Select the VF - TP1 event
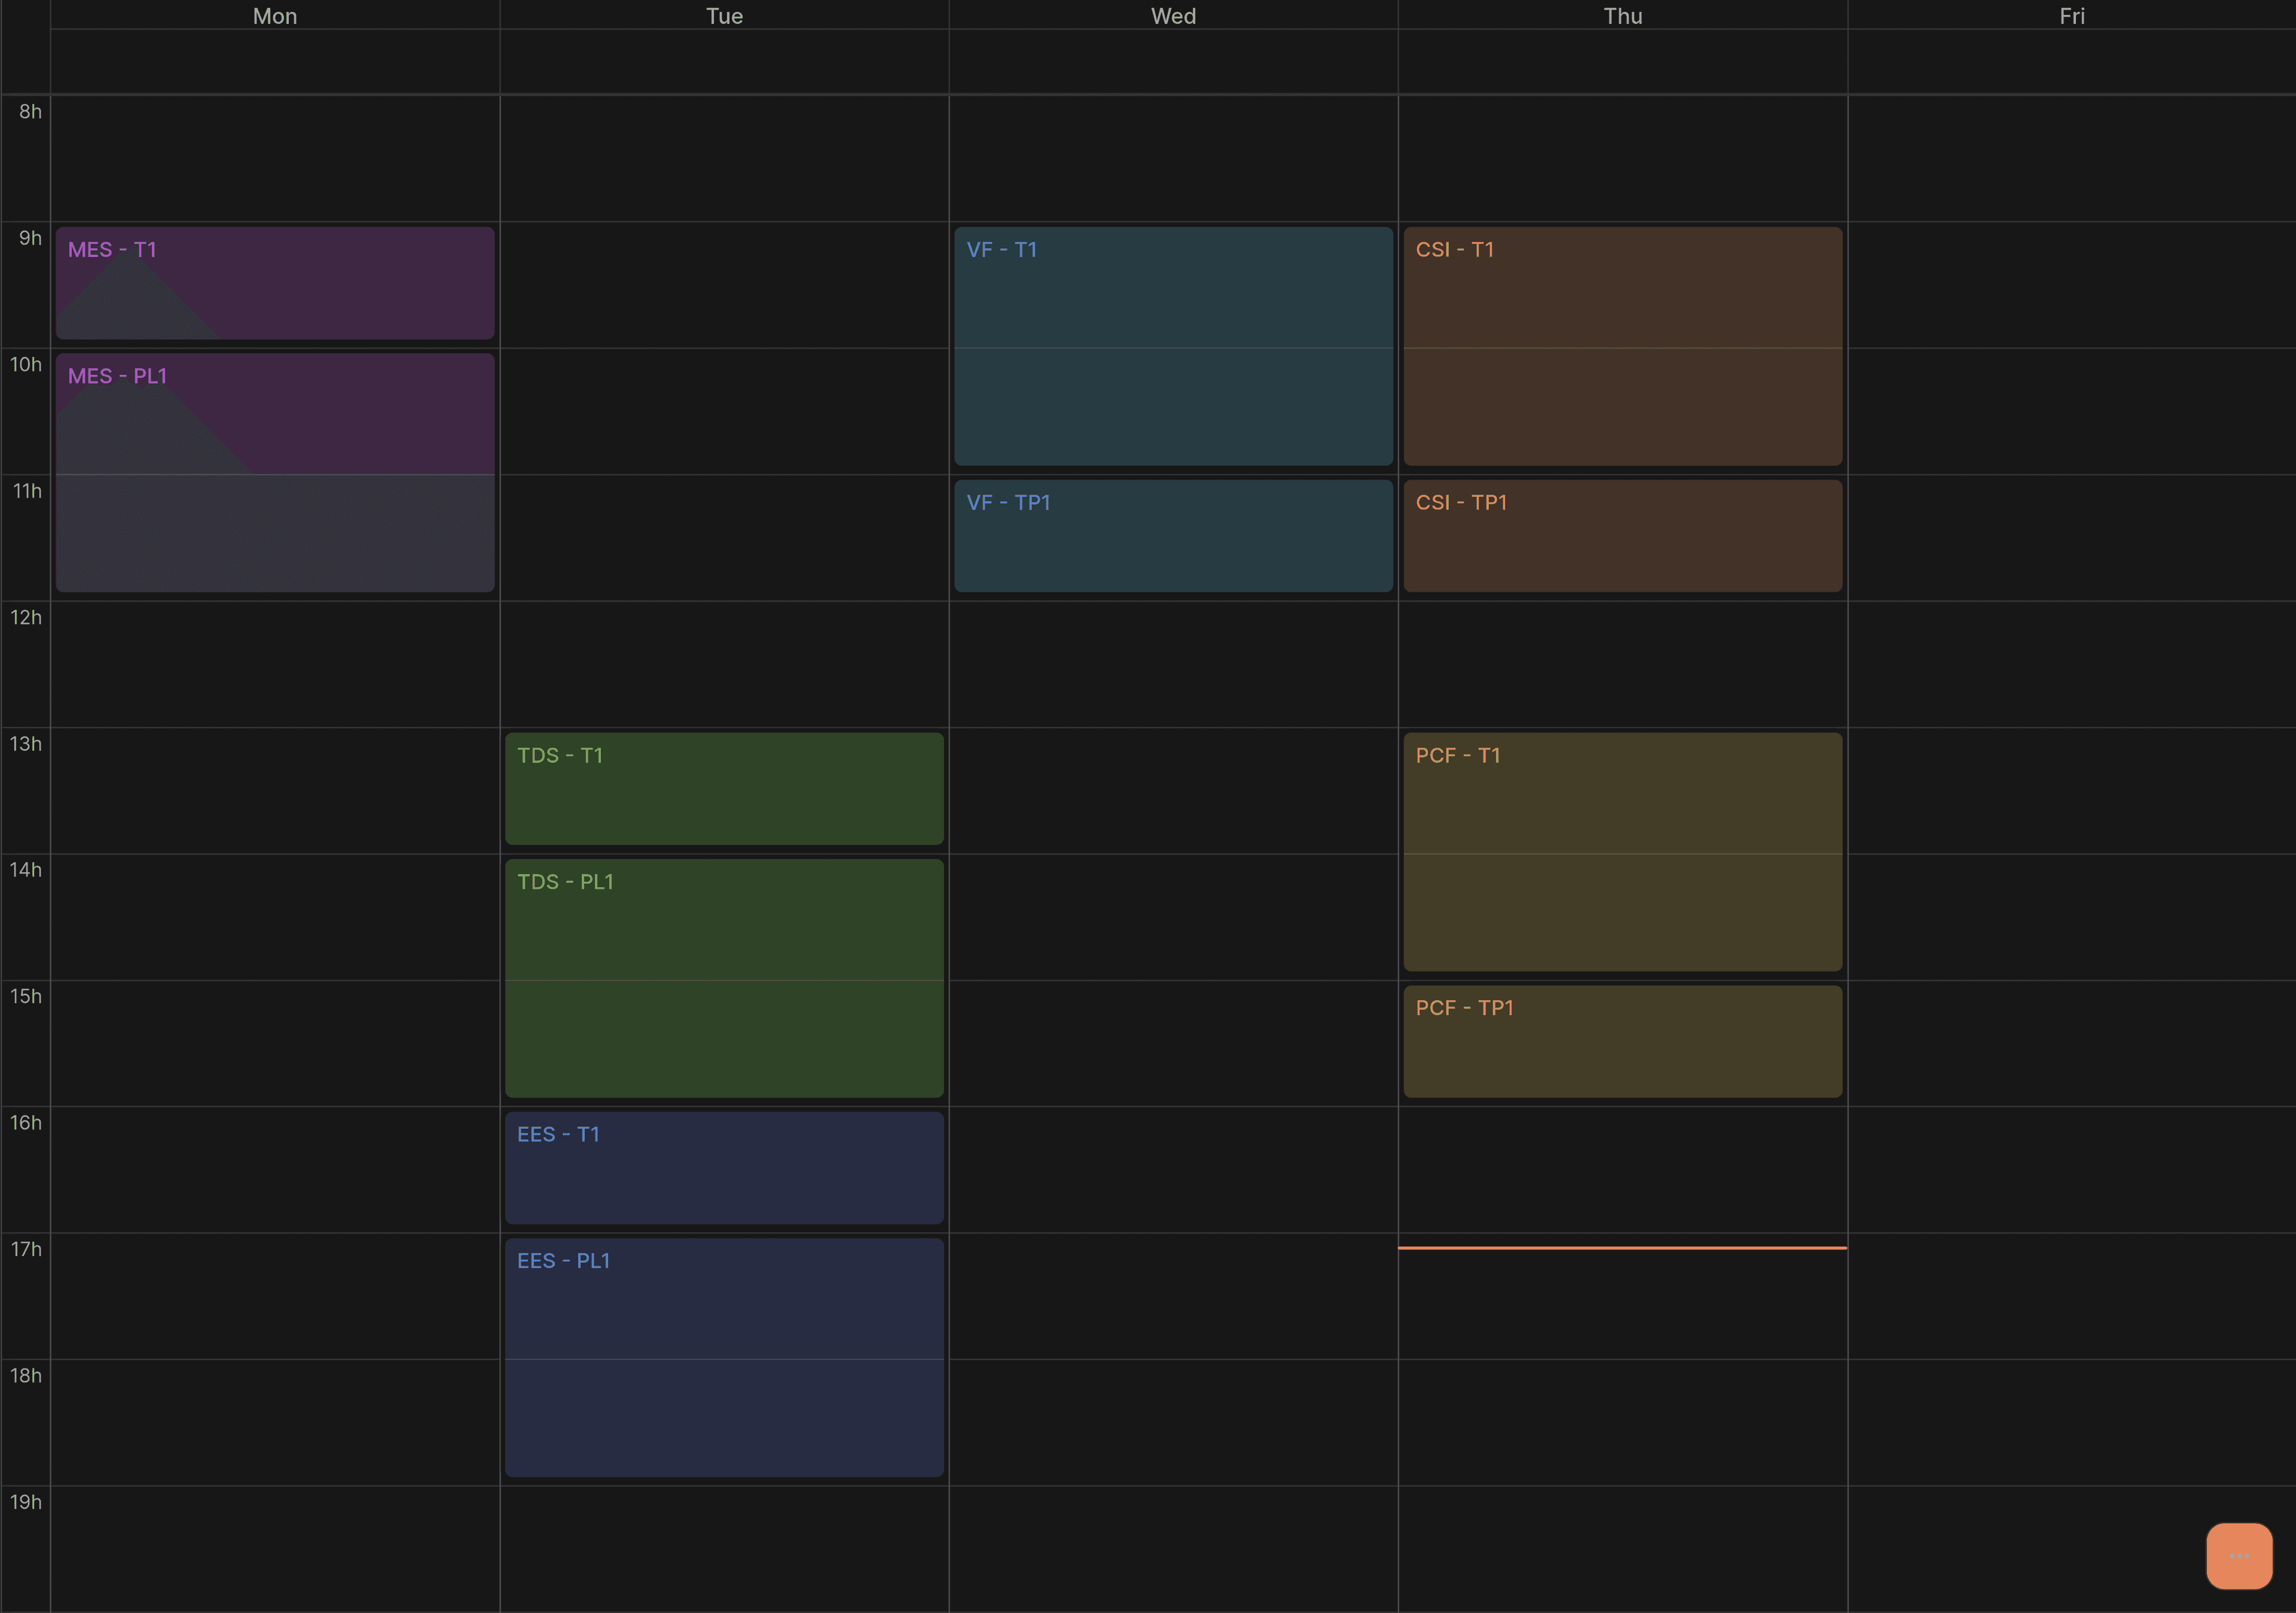This screenshot has height=1613, width=2296. (1173, 536)
